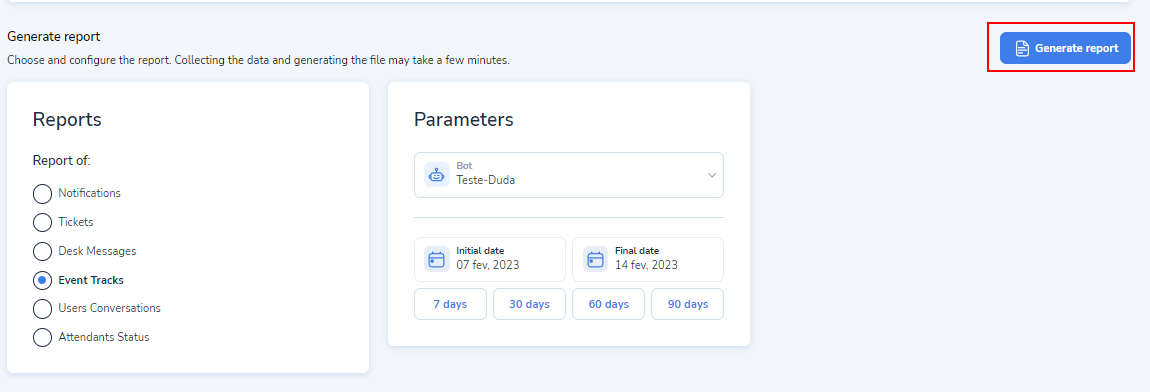This screenshot has width=1150, height=392.
Task: Click the Parameters heading
Action: pyautogui.click(x=464, y=120)
